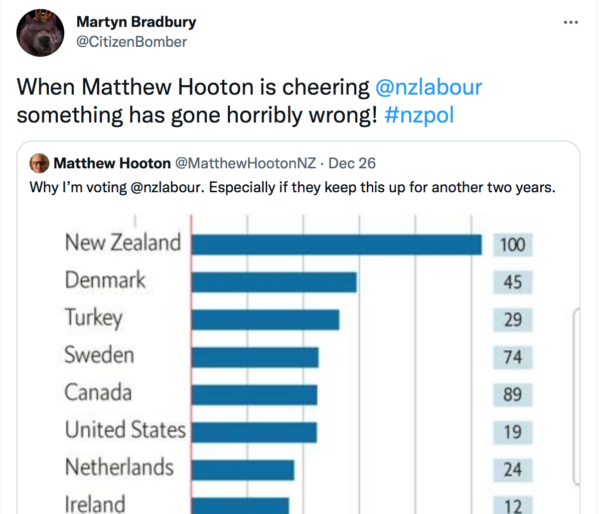Click Martyn Bradbury's profile avatar
The height and width of the screenshot is (514, 600).
[41, 31]
